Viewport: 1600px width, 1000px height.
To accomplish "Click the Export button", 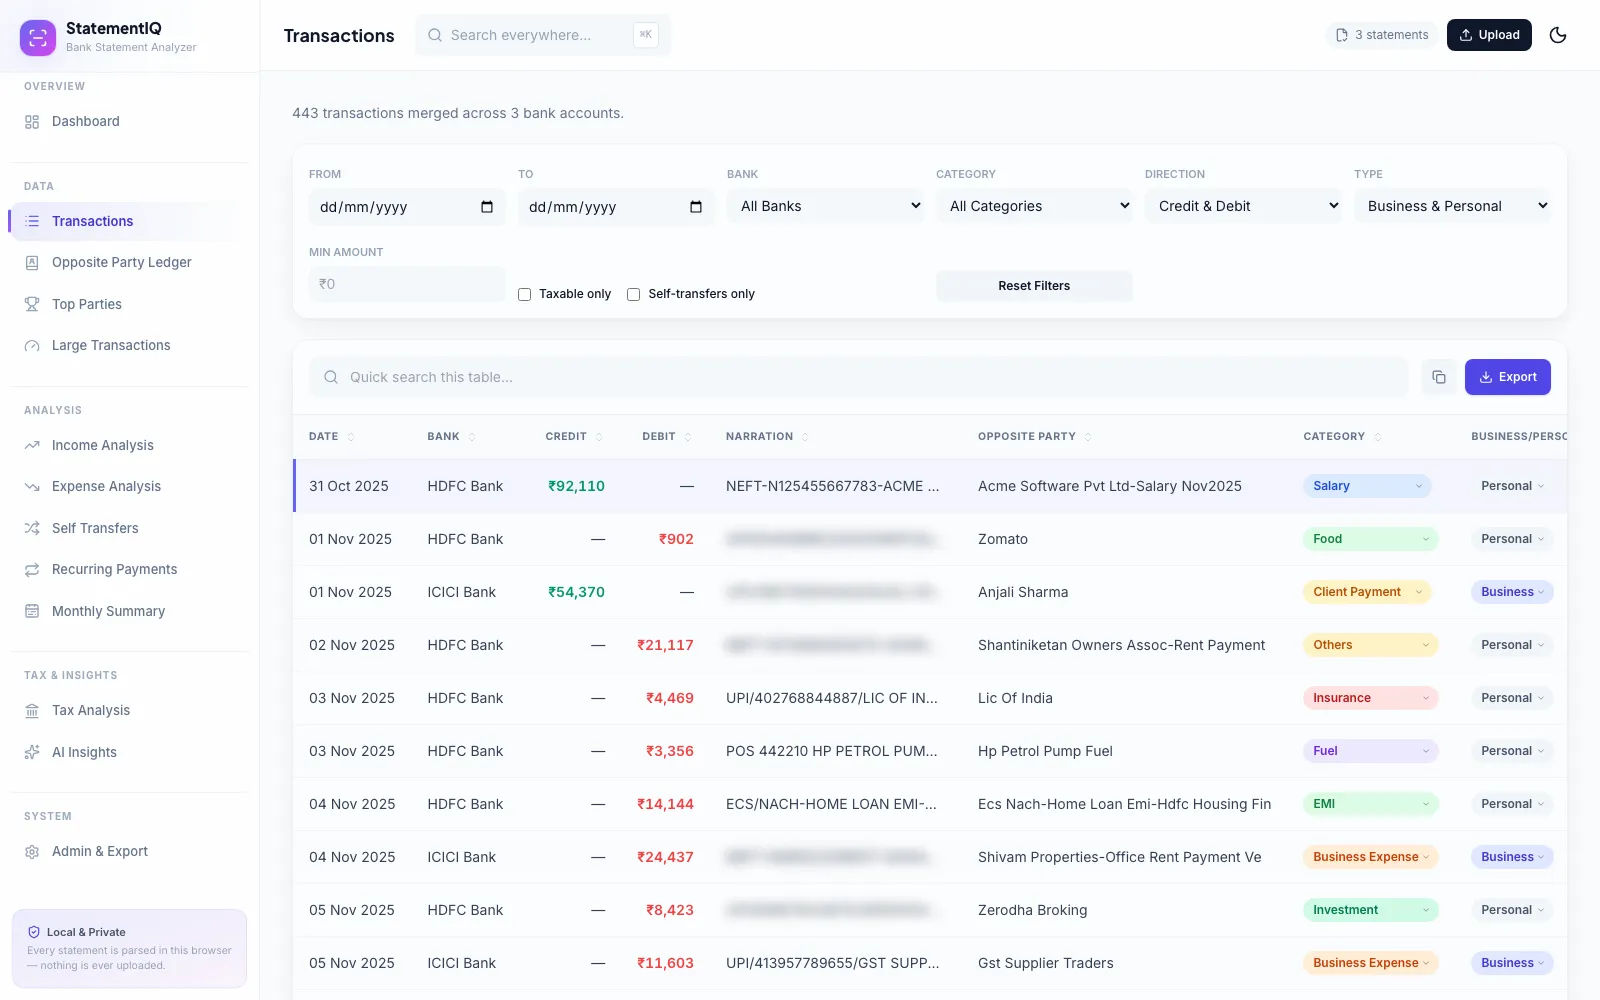I will [x=1508, y=377].
